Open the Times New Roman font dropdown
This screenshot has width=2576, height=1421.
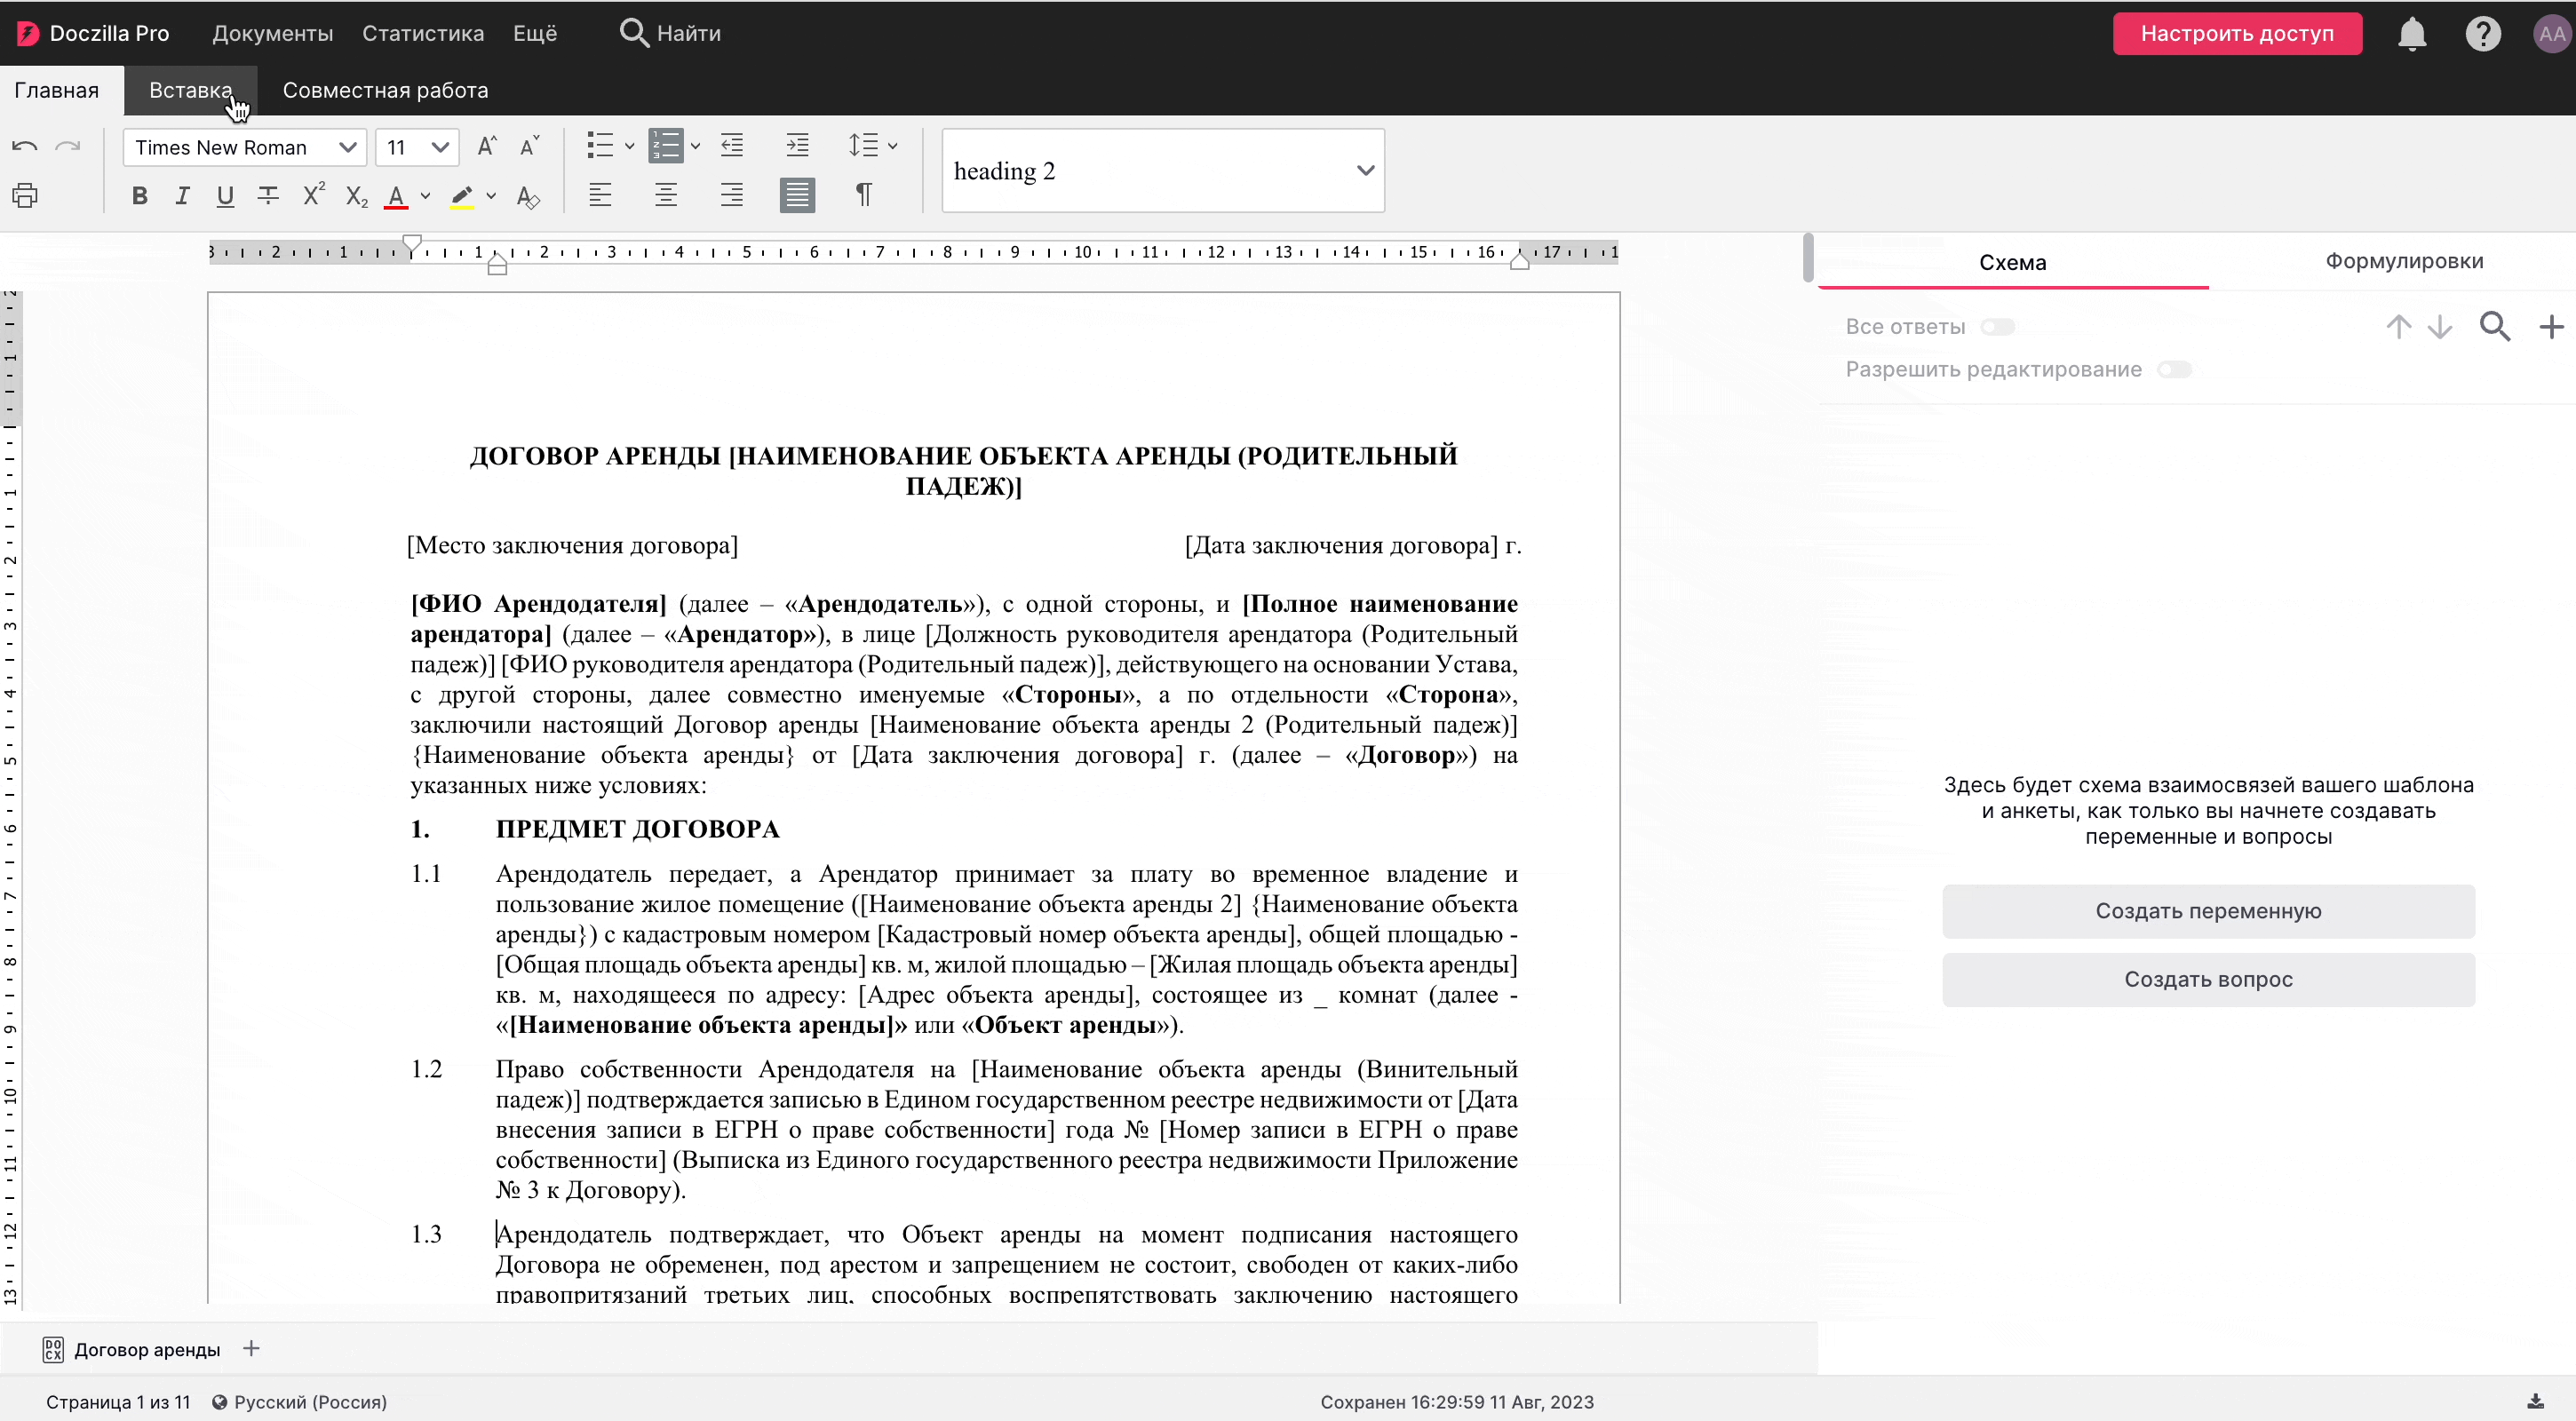(x=245, y=147)
